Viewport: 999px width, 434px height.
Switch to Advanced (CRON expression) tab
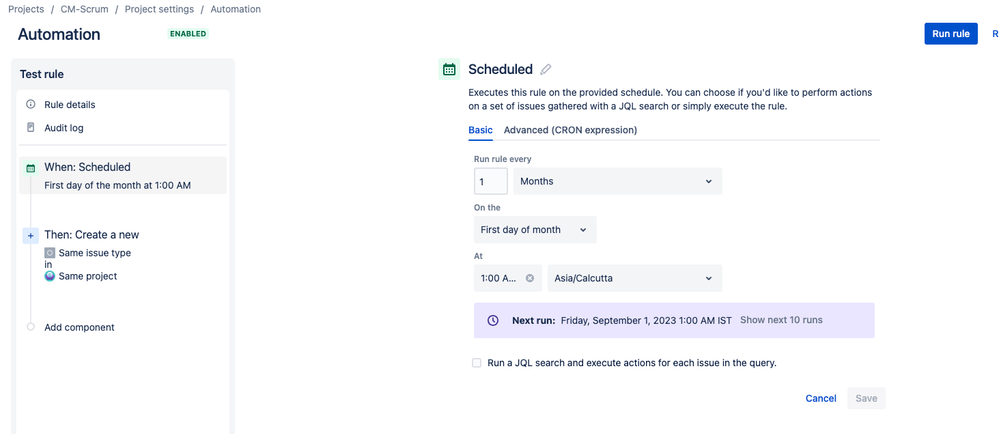coord(570,130)
